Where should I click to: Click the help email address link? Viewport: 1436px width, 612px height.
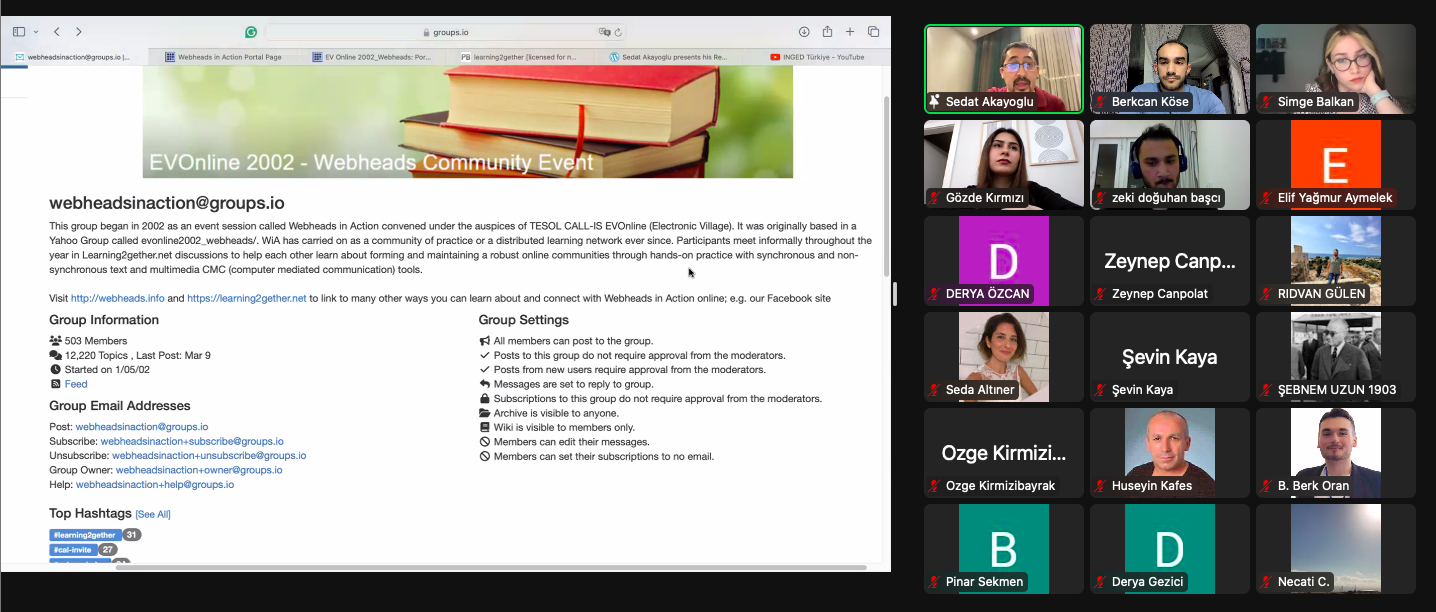click(x=155, y=484)
